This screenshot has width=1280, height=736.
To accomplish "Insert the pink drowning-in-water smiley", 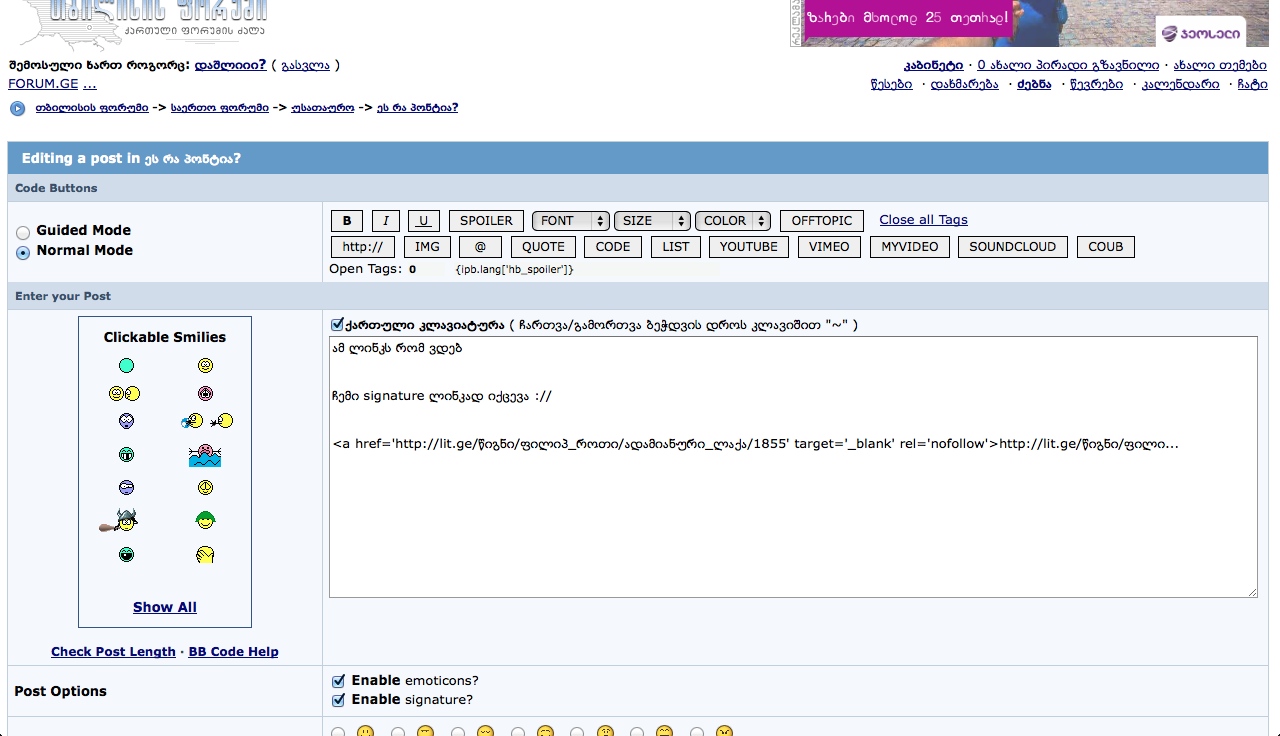I will point(205,455).
